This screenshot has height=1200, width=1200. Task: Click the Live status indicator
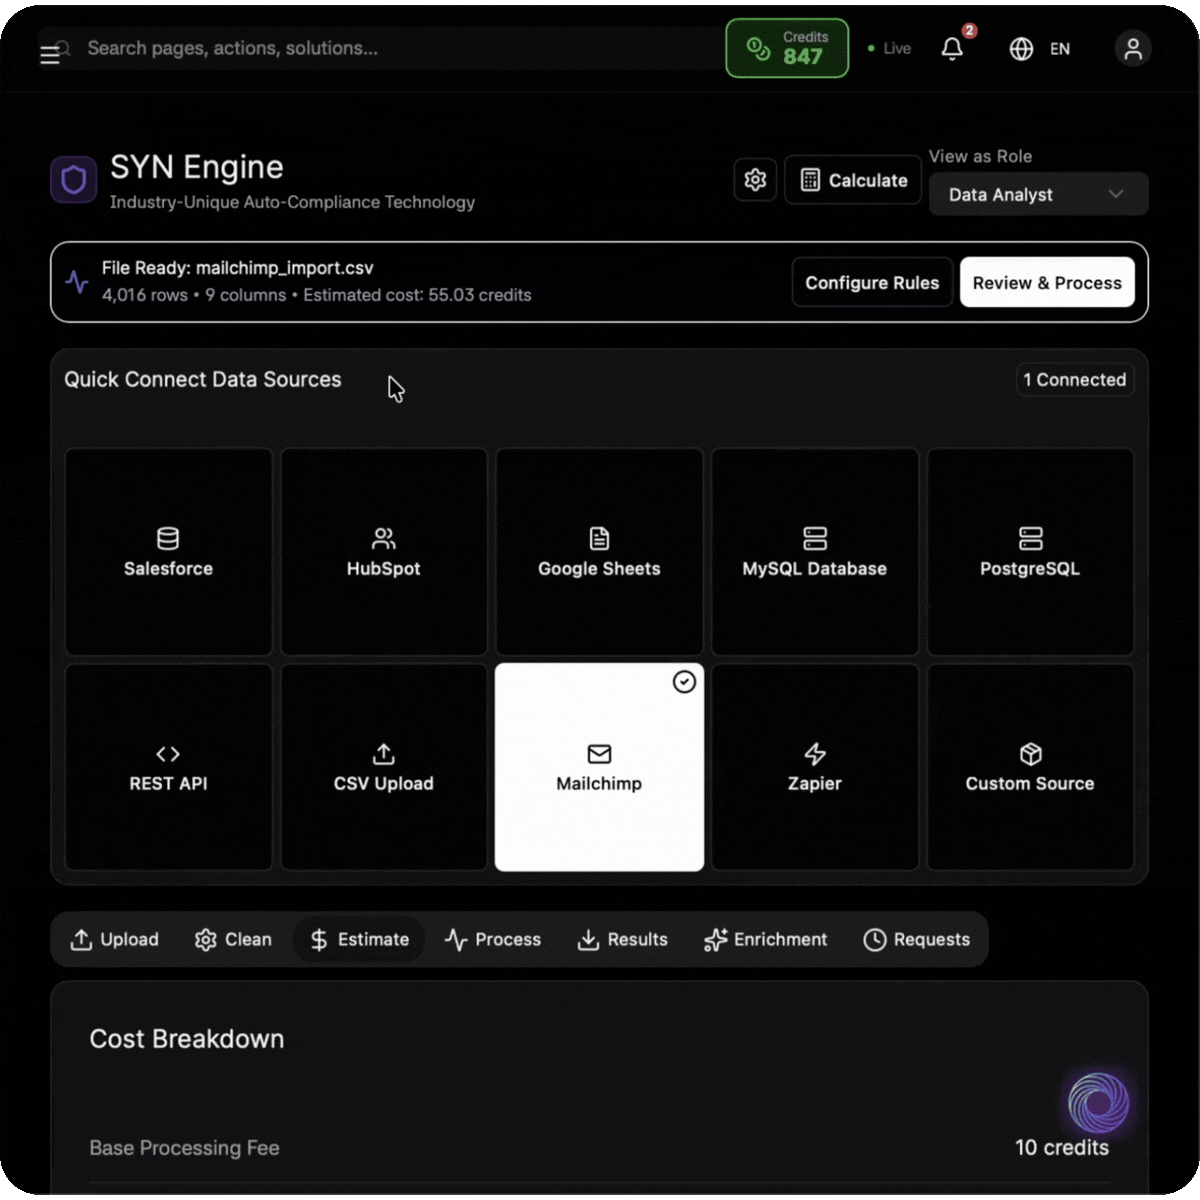click(889, 49)
